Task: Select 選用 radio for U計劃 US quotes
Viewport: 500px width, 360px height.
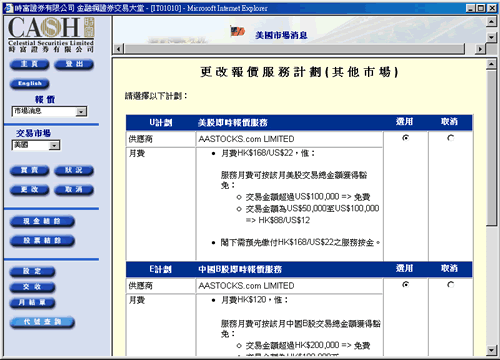Action: tap(406, 138)
